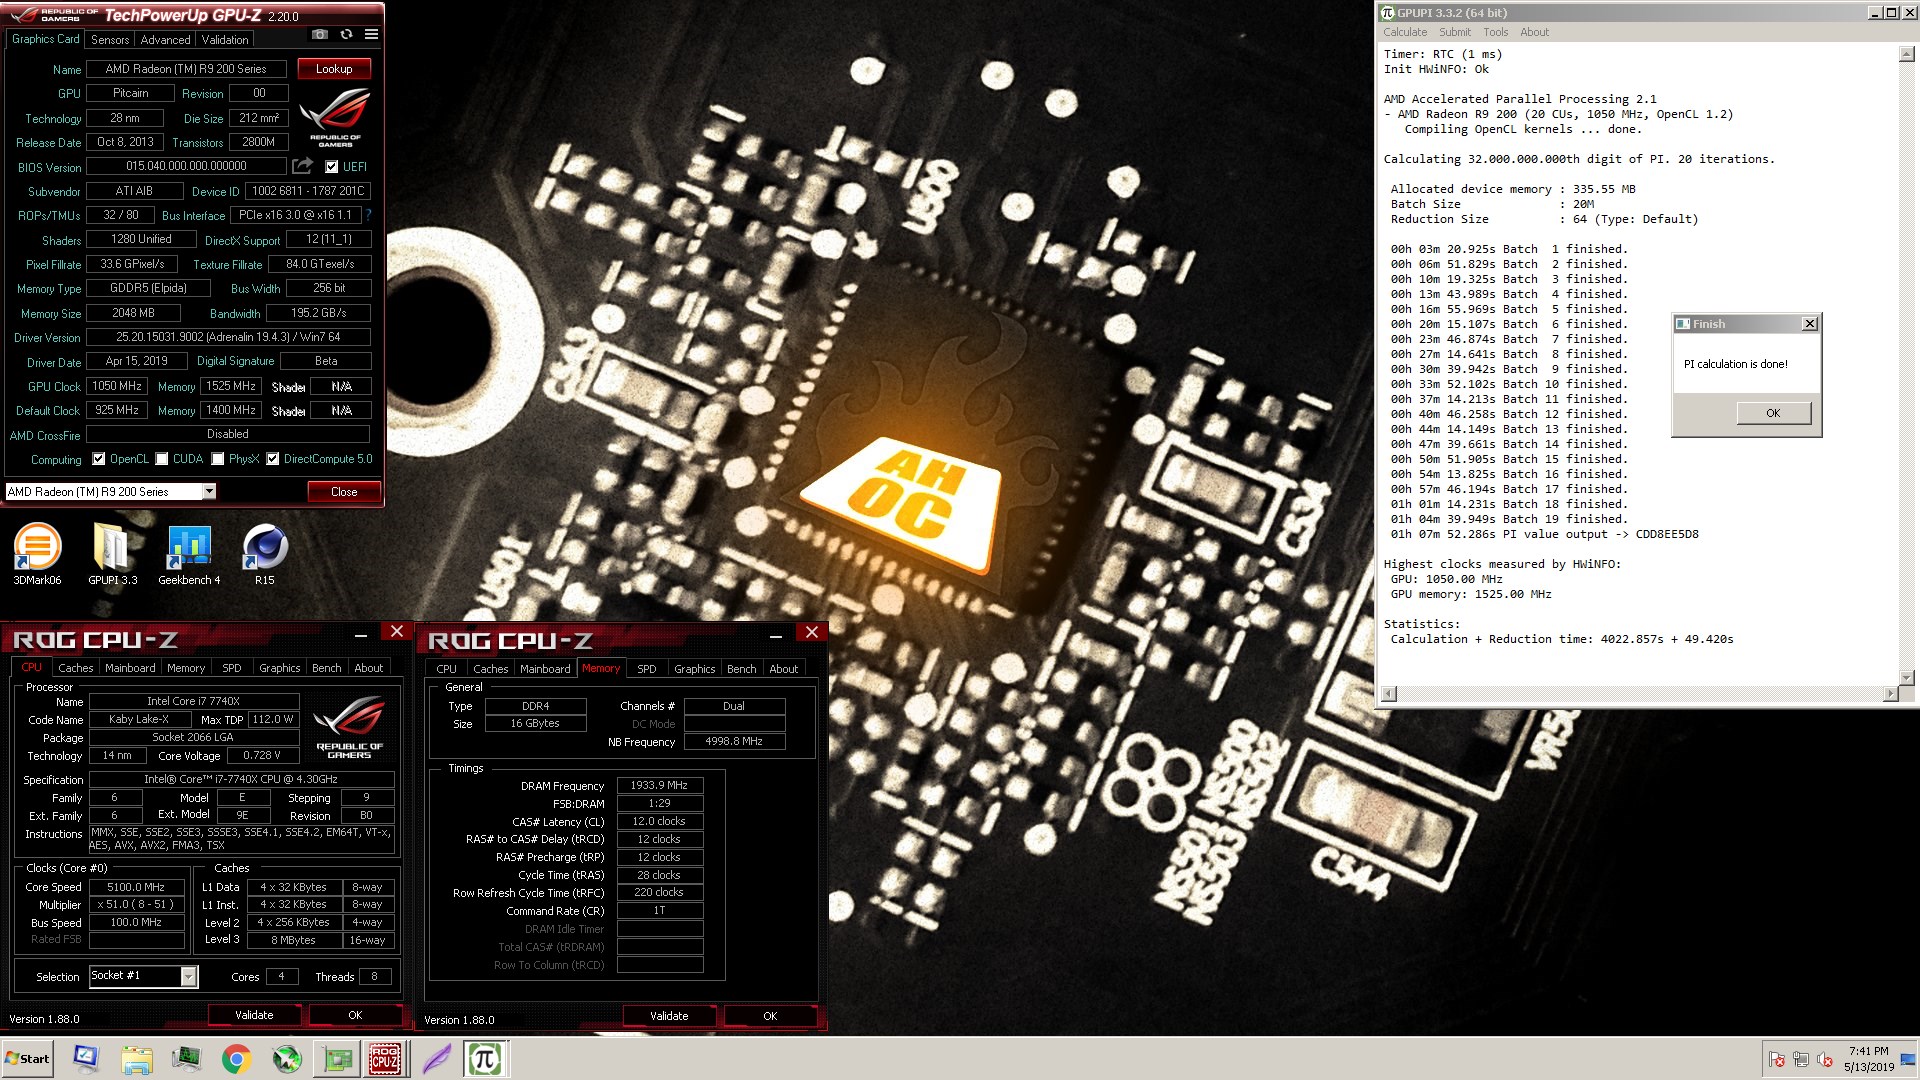Open the Advanced tab in GPU-Z
This screenshot has width=1920, height=1080.
(165, 40)
